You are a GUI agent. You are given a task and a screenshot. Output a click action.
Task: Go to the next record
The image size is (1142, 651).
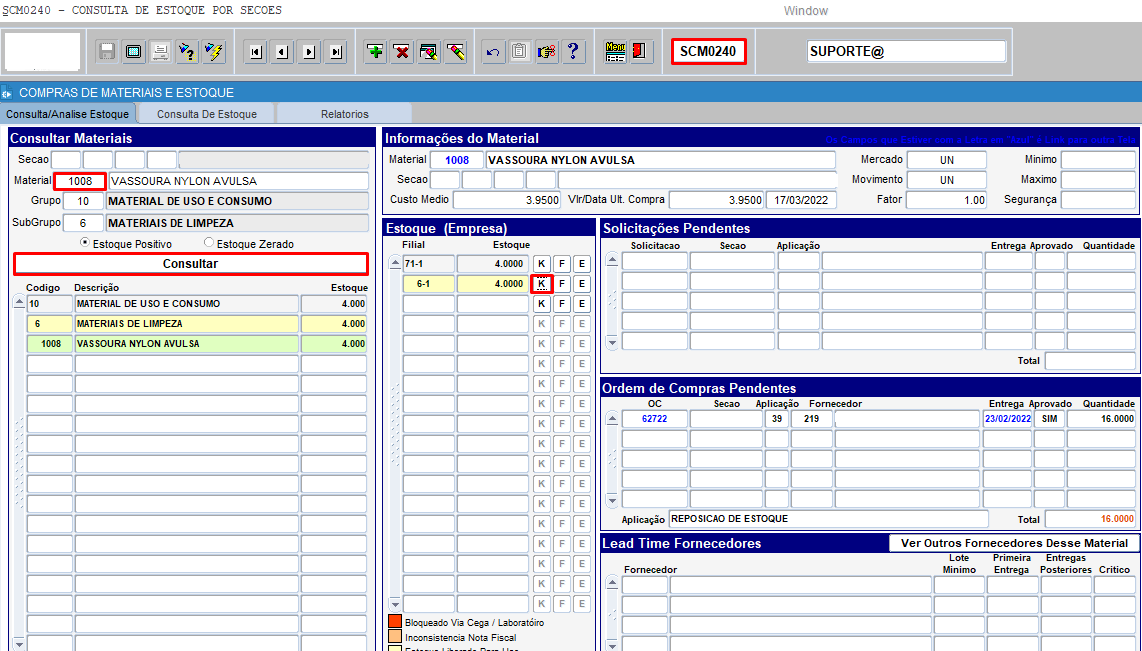(310, 52)
